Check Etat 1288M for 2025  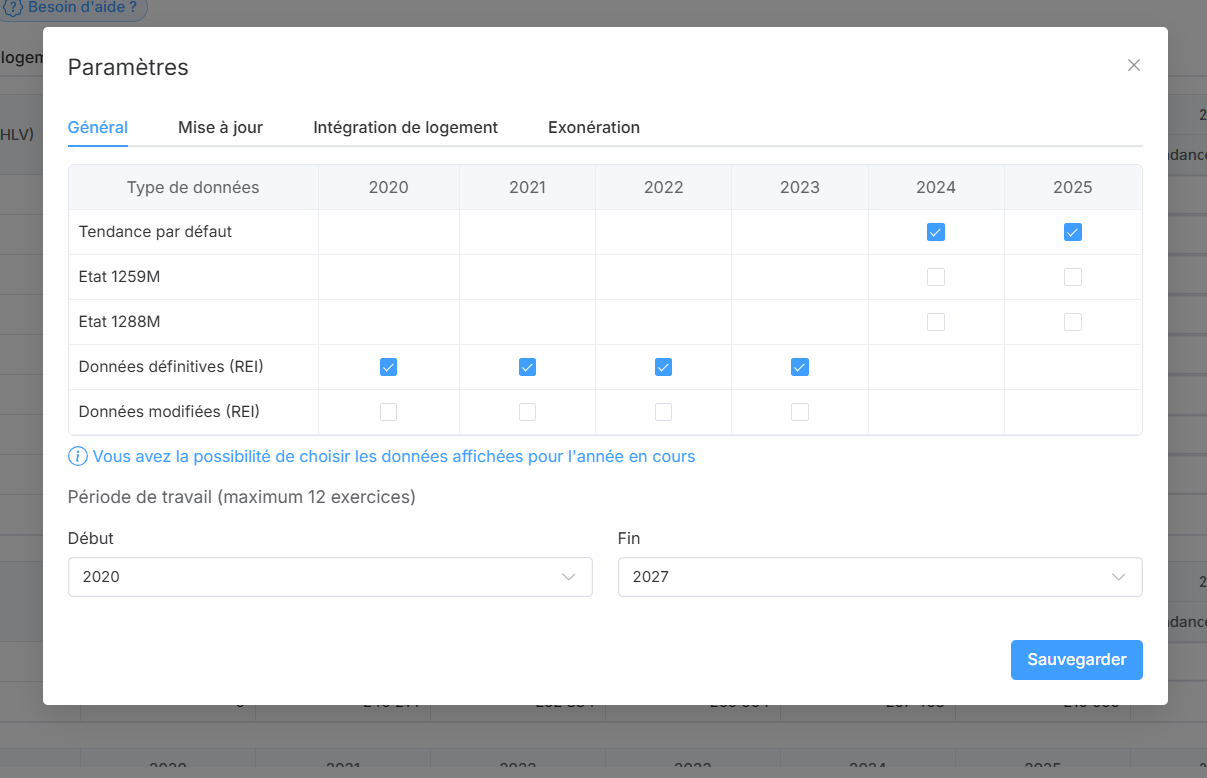(1073, 322)
